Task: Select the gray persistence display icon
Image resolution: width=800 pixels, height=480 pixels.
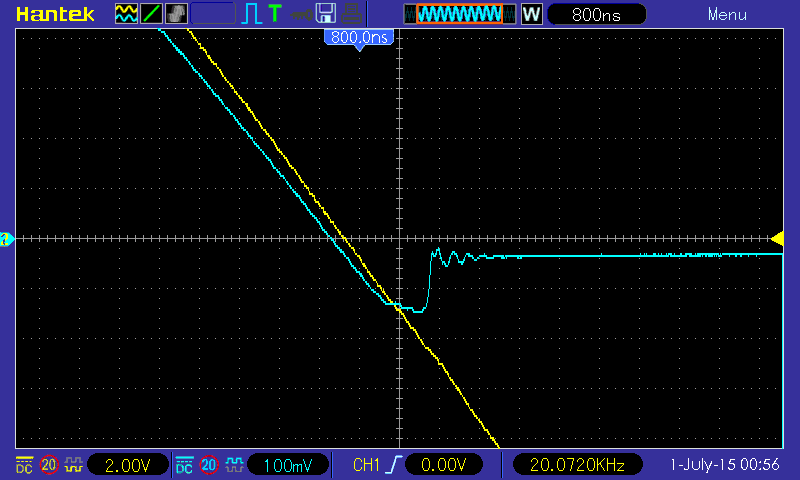Action: point(176,14)
